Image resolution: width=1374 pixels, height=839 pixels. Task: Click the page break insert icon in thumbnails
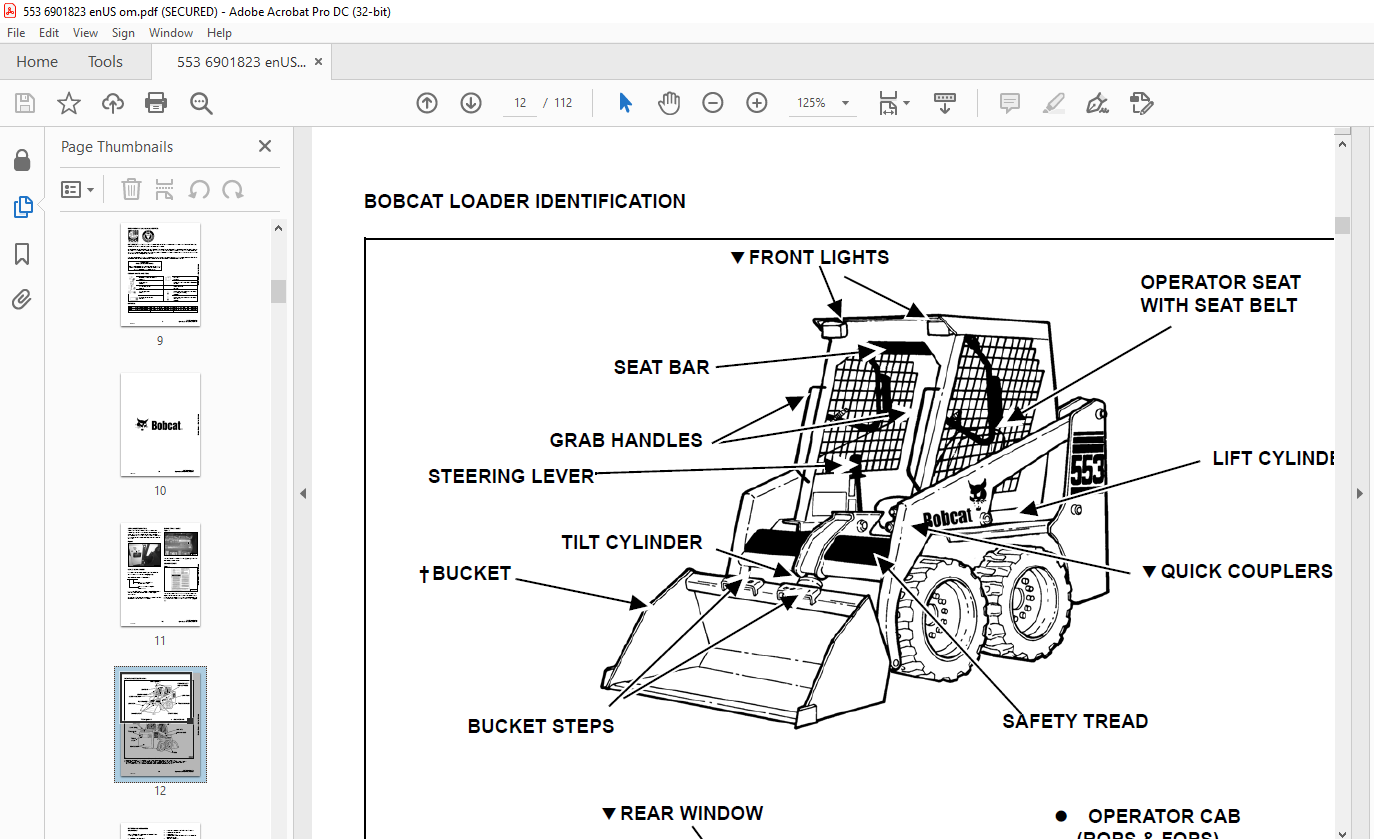coord(165,189)
